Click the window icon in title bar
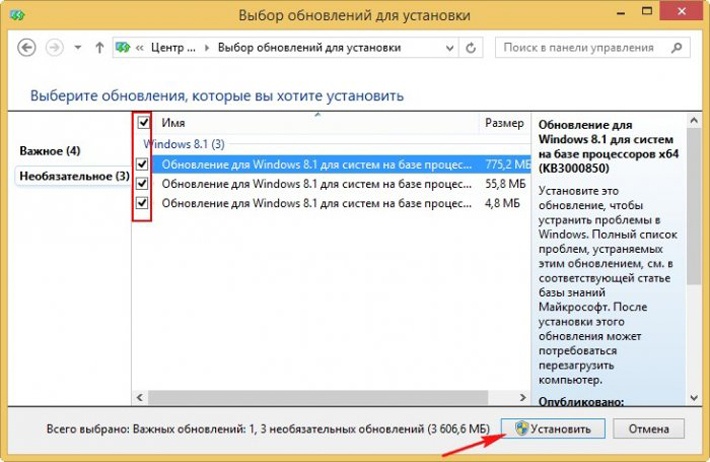This screenshot has width=710, height=462. coord(17,15)
